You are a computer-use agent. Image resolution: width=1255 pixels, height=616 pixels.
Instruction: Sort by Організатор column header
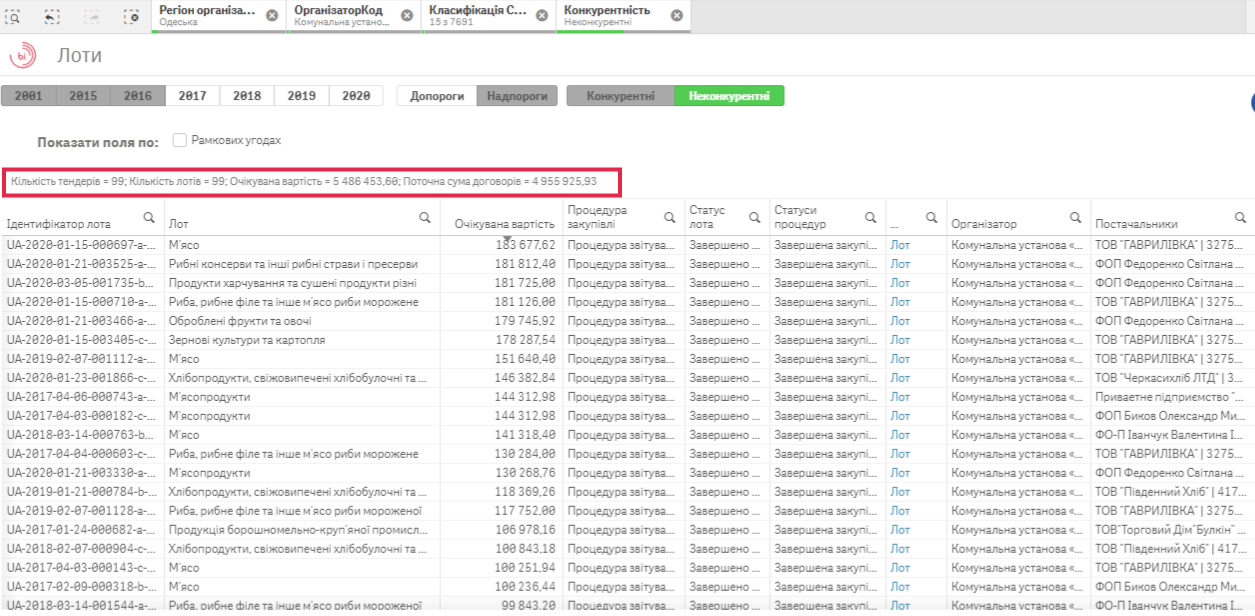click(983, 224)
